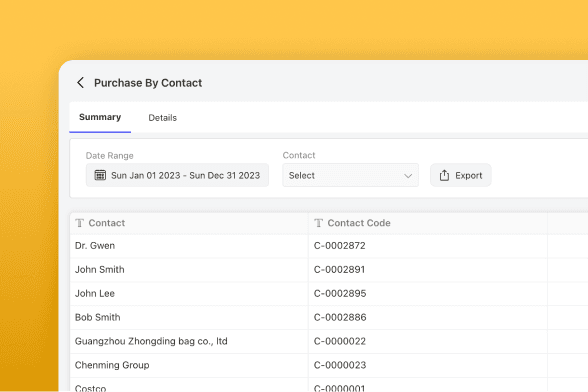Click contact code C-0002895

pyautogui.click(x=340, y=293)
